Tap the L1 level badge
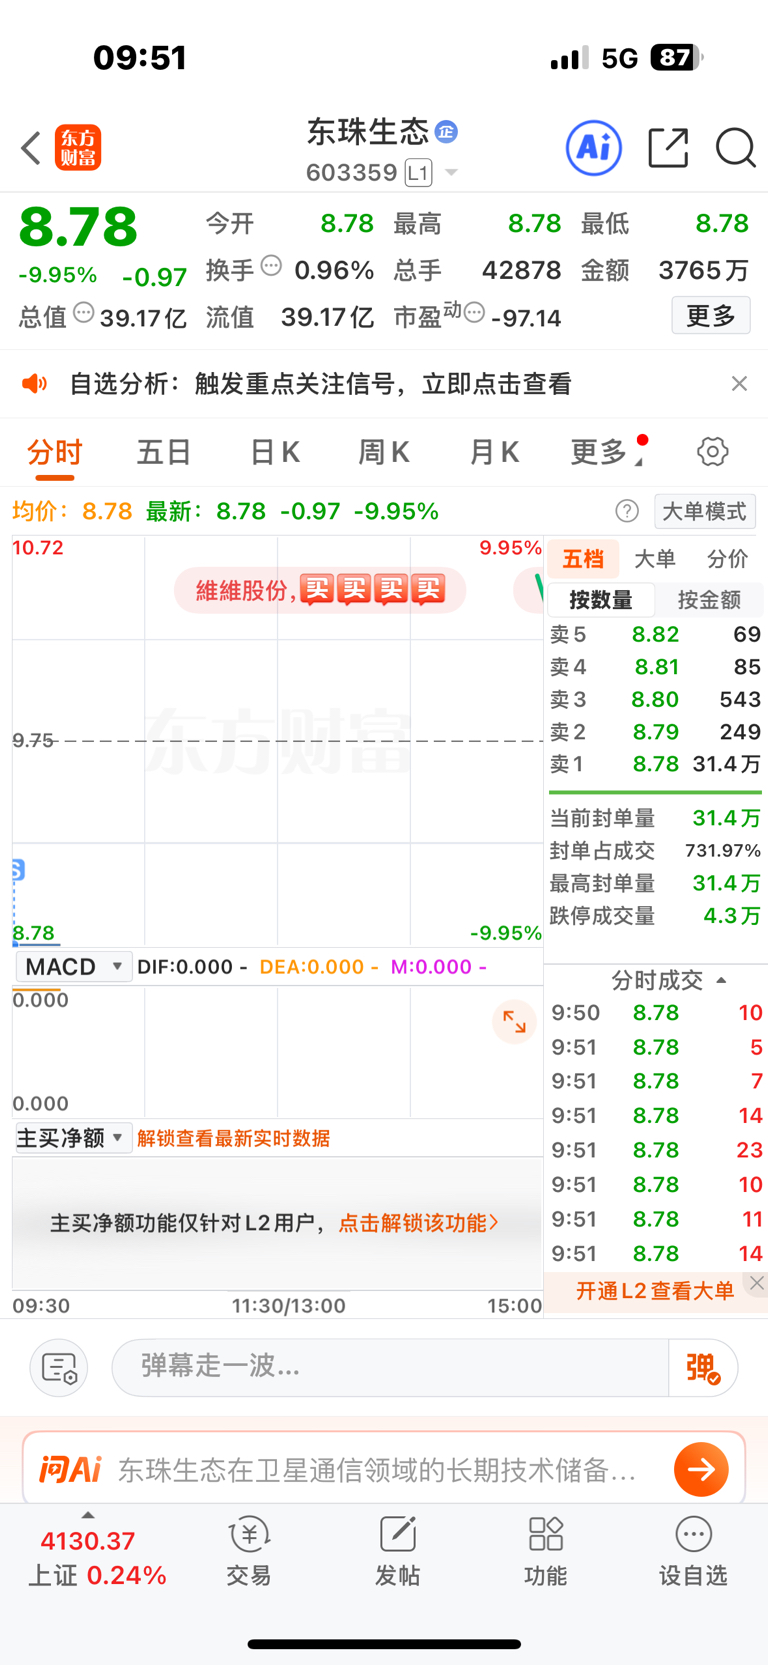 418,173
